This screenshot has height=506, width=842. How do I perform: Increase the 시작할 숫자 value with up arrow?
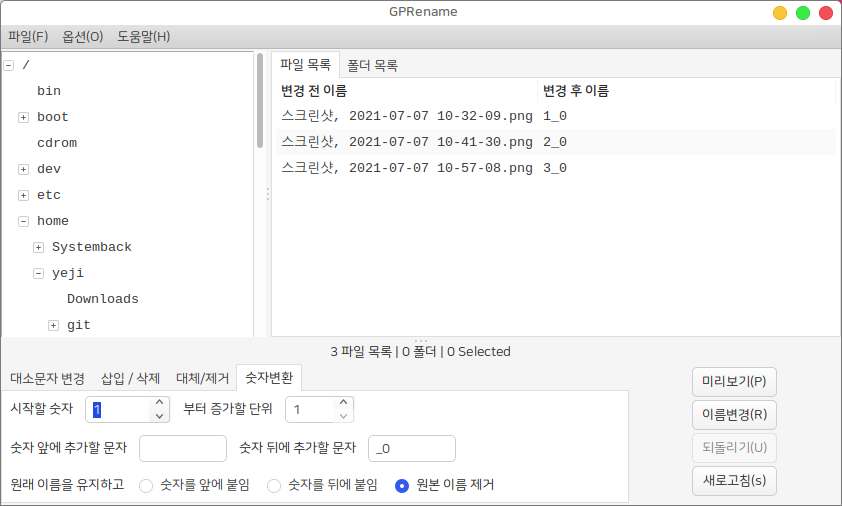(x=159, y=403)
